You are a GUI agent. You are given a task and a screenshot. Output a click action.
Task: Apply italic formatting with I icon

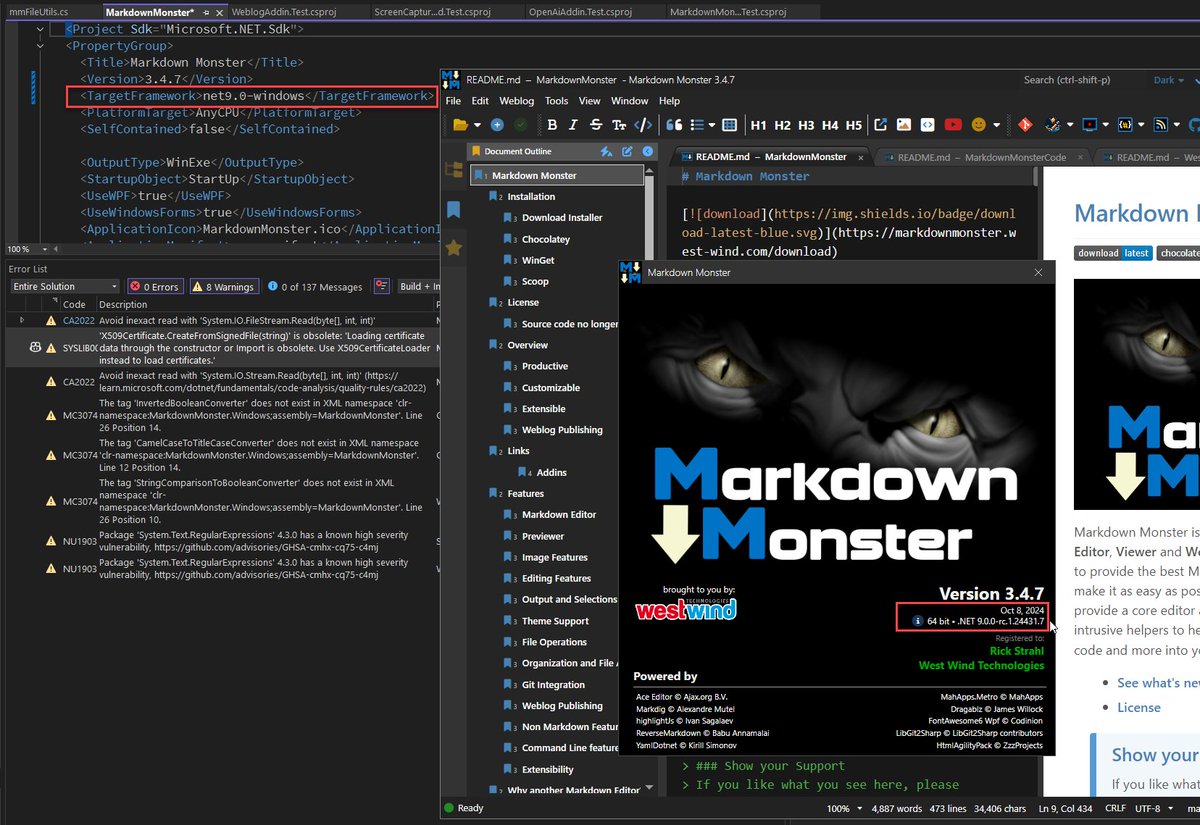[x=573, y=125]
